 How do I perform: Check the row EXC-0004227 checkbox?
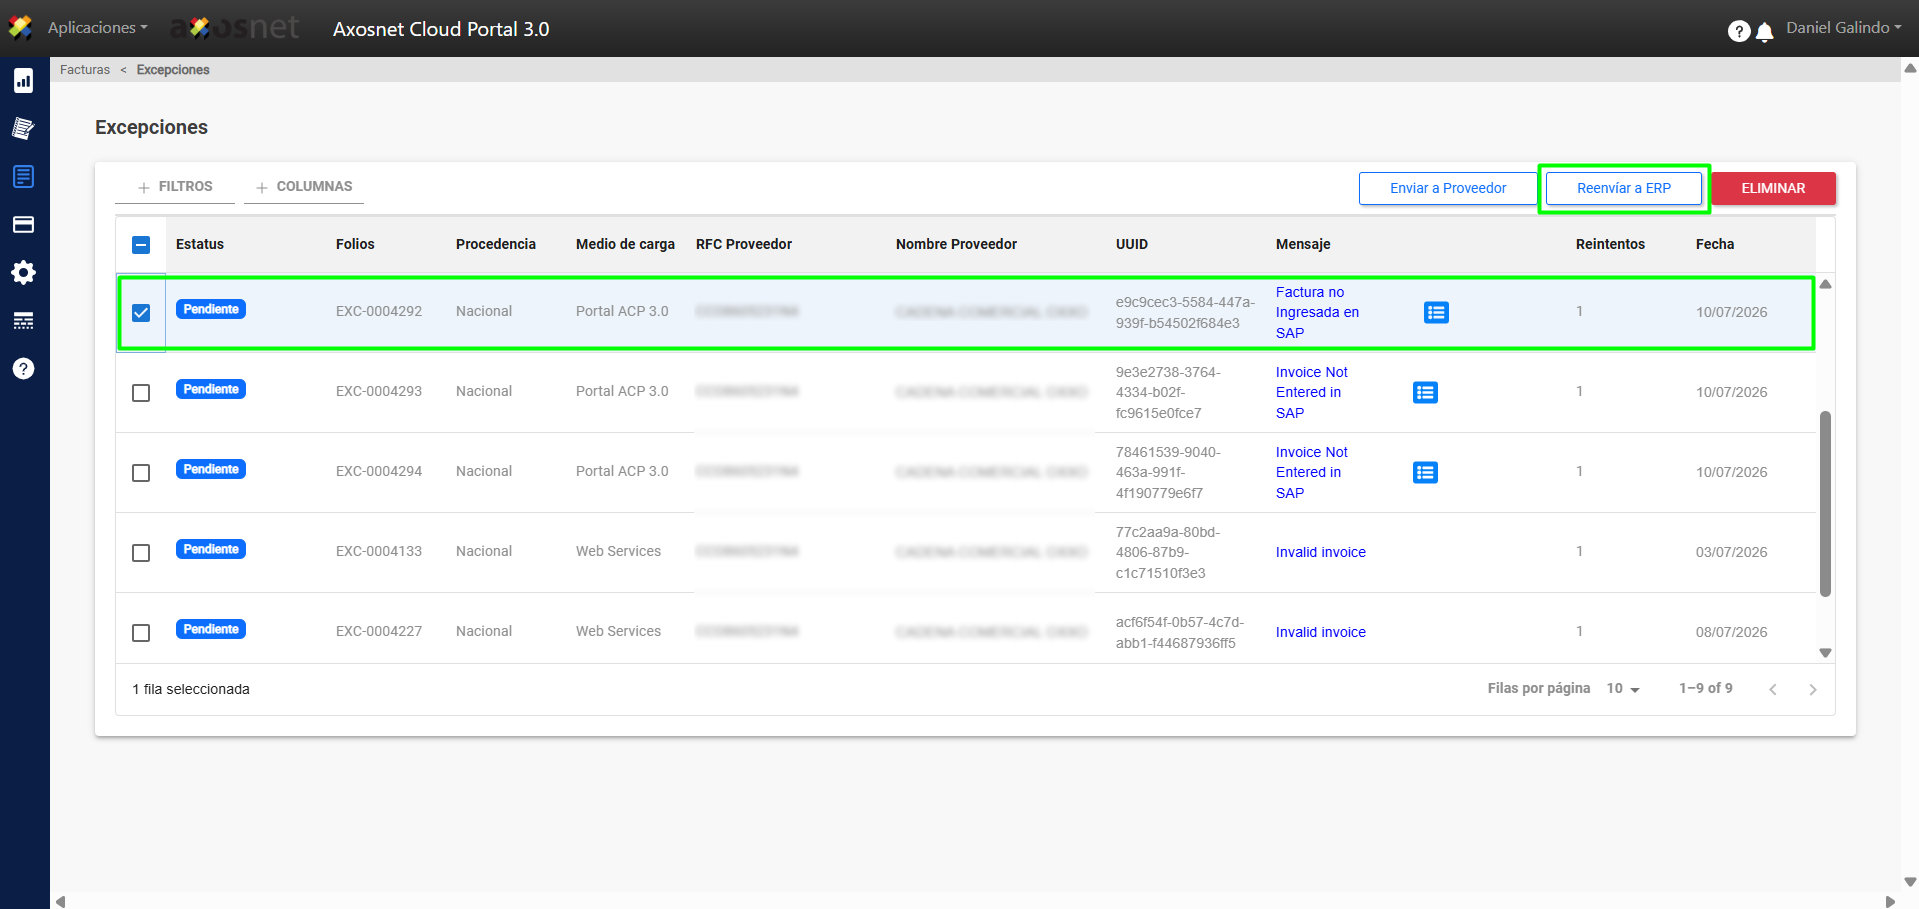(141, 633)
